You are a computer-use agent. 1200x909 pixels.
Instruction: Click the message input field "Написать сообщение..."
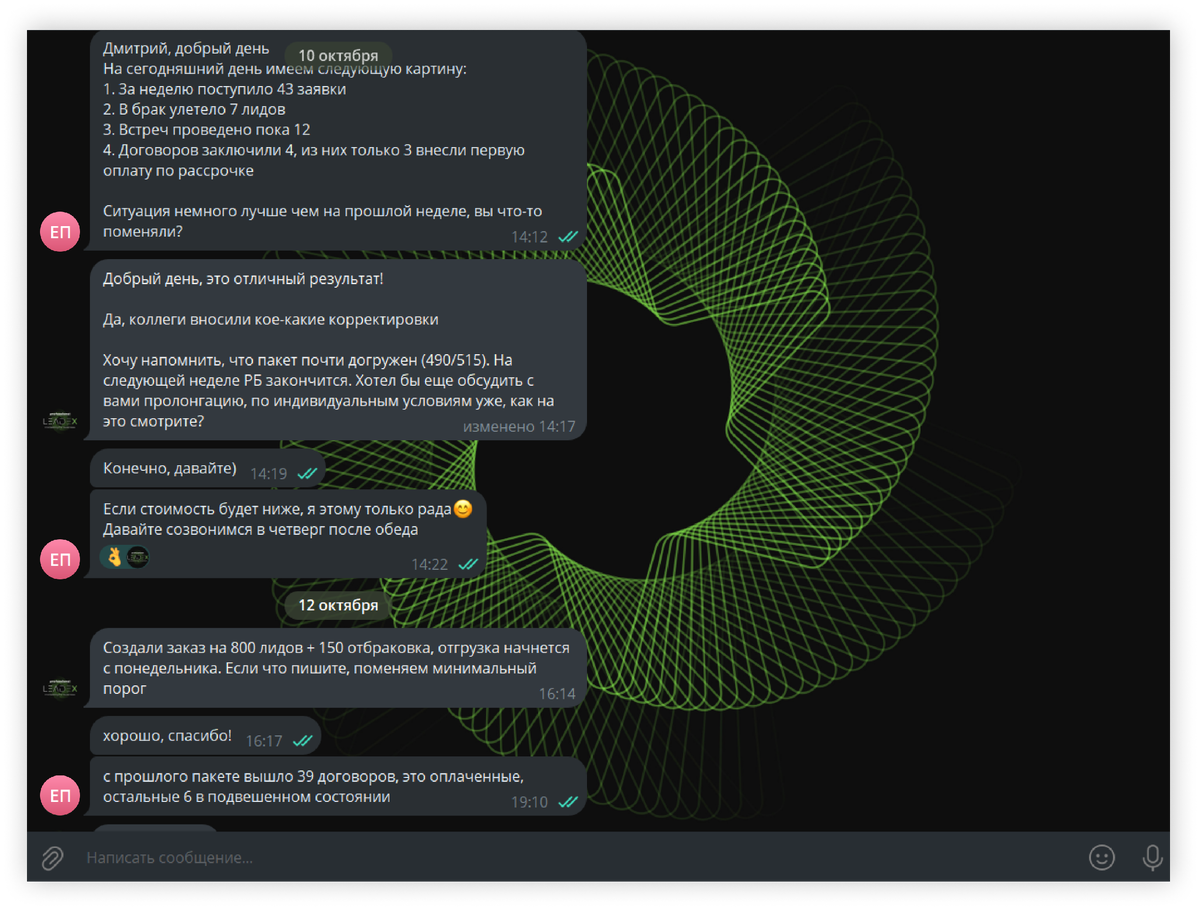(580, 857)
